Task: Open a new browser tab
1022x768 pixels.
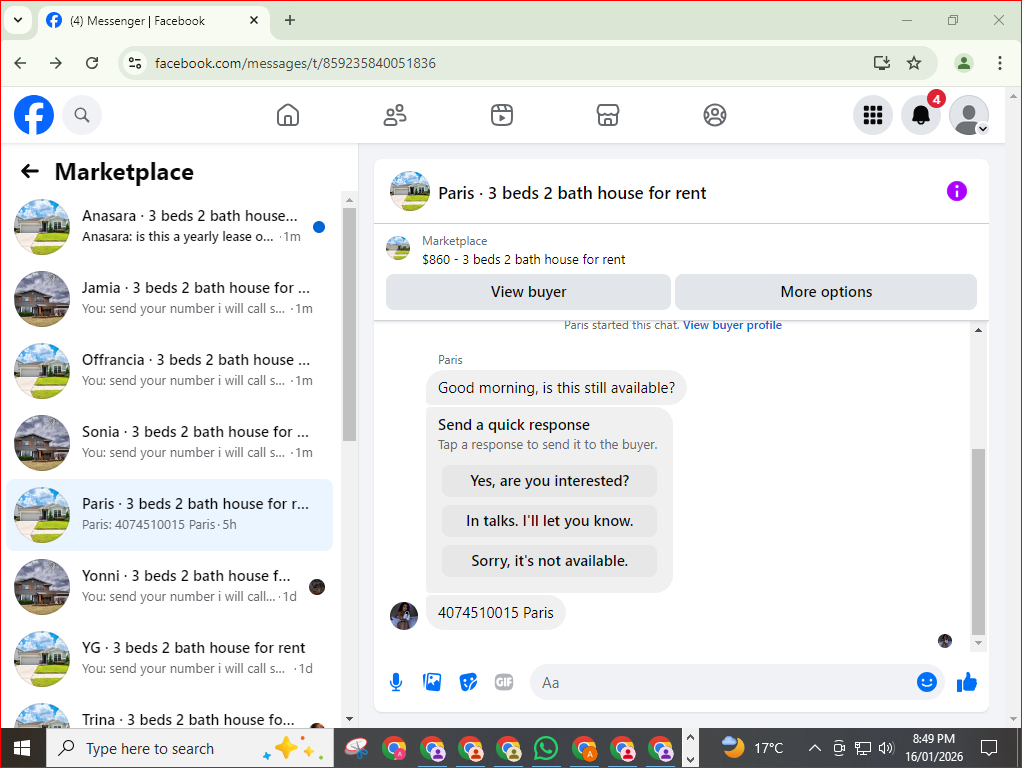Action: click(x=290, y=20)
